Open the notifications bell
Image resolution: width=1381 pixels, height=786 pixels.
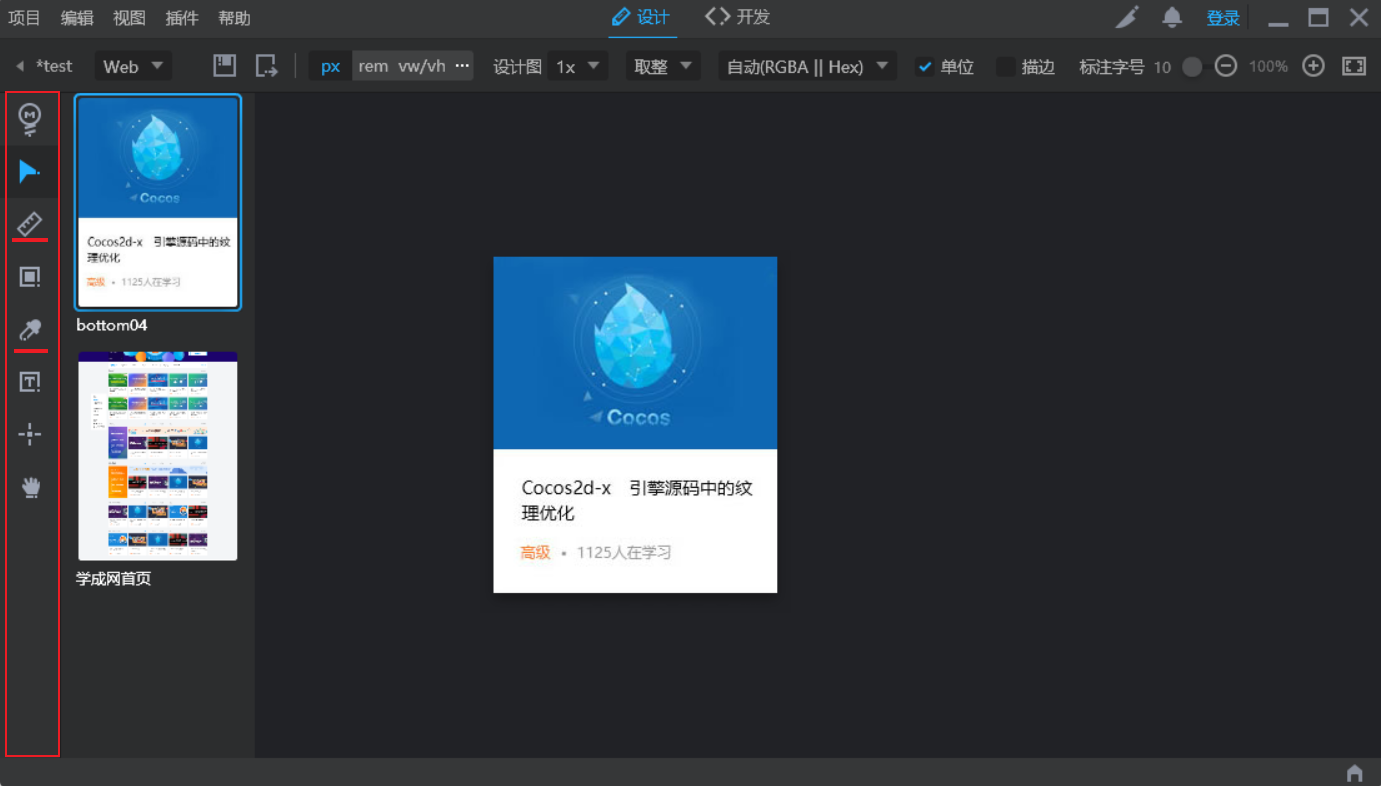1172,17
